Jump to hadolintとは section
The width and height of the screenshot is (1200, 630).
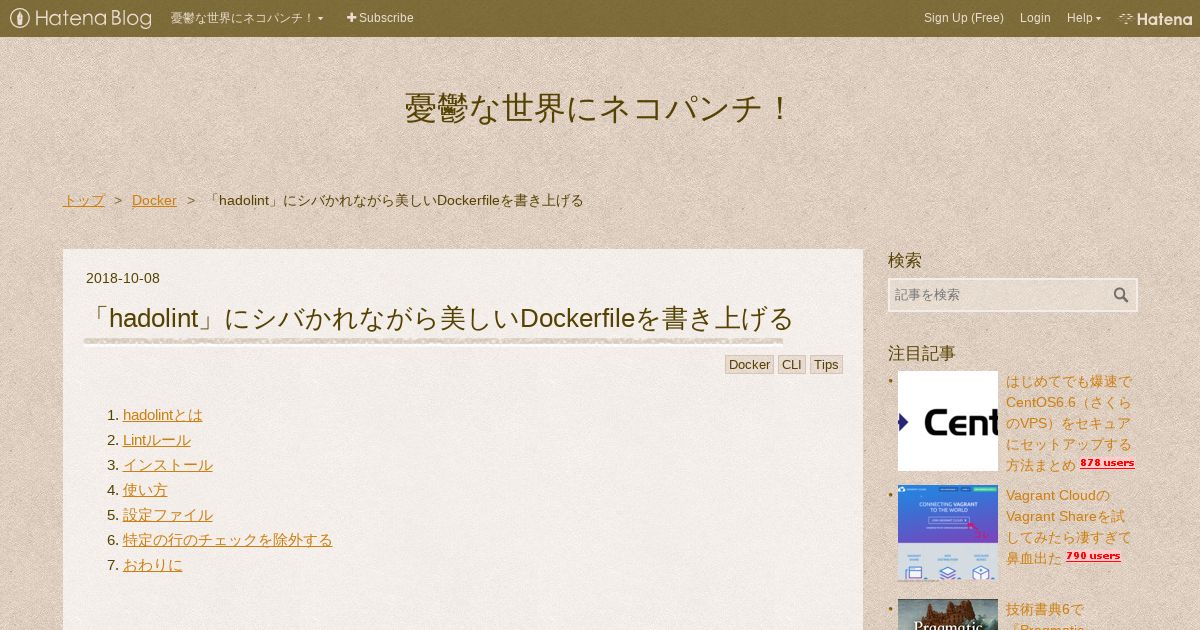coord(163,415)
